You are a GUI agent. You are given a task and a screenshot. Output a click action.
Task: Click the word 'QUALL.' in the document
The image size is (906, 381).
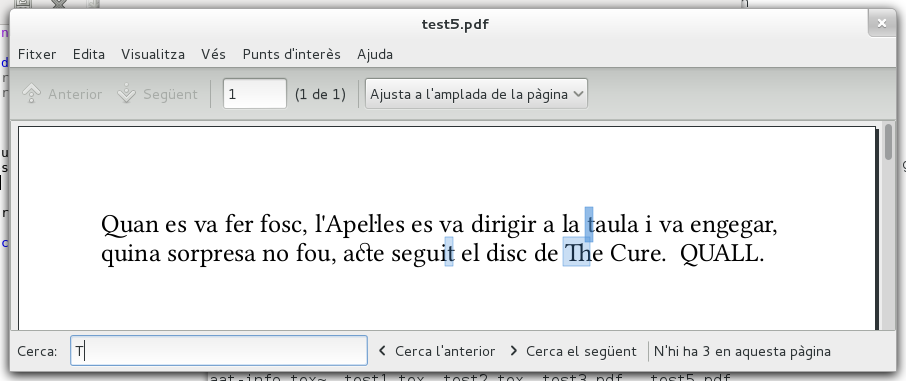(722, 253)
